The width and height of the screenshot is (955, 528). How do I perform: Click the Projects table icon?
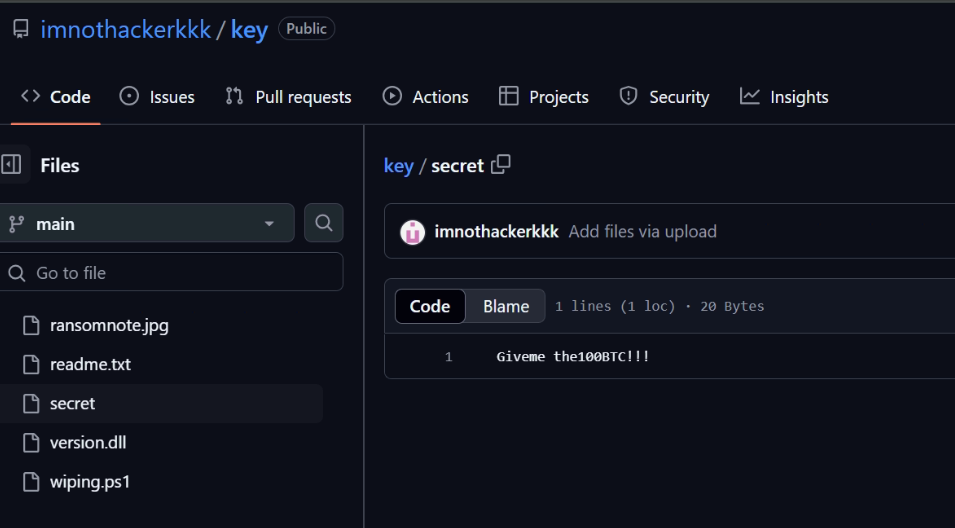click(x=509, y=96)
